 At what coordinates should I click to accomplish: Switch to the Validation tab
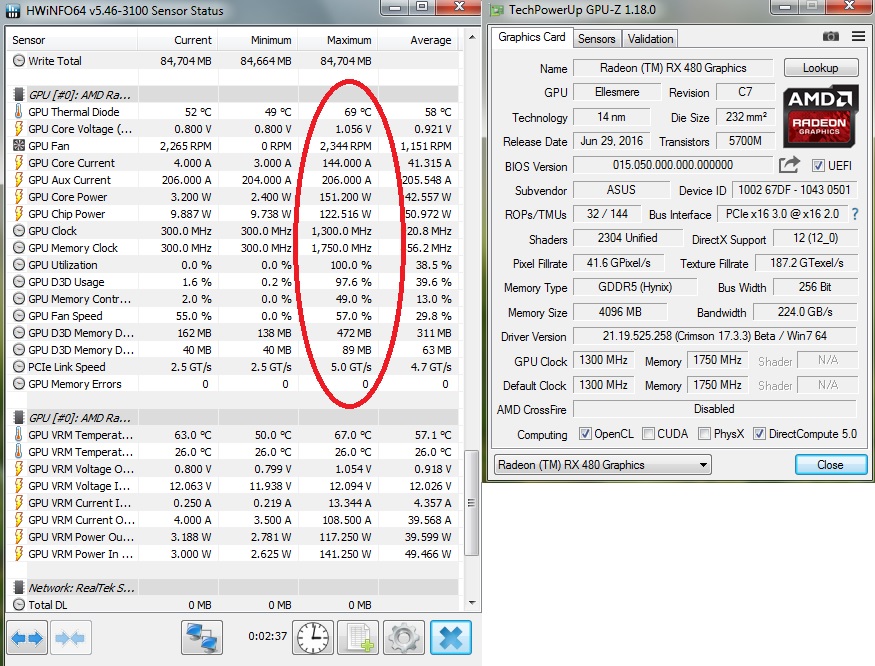[x=650, y=39]
